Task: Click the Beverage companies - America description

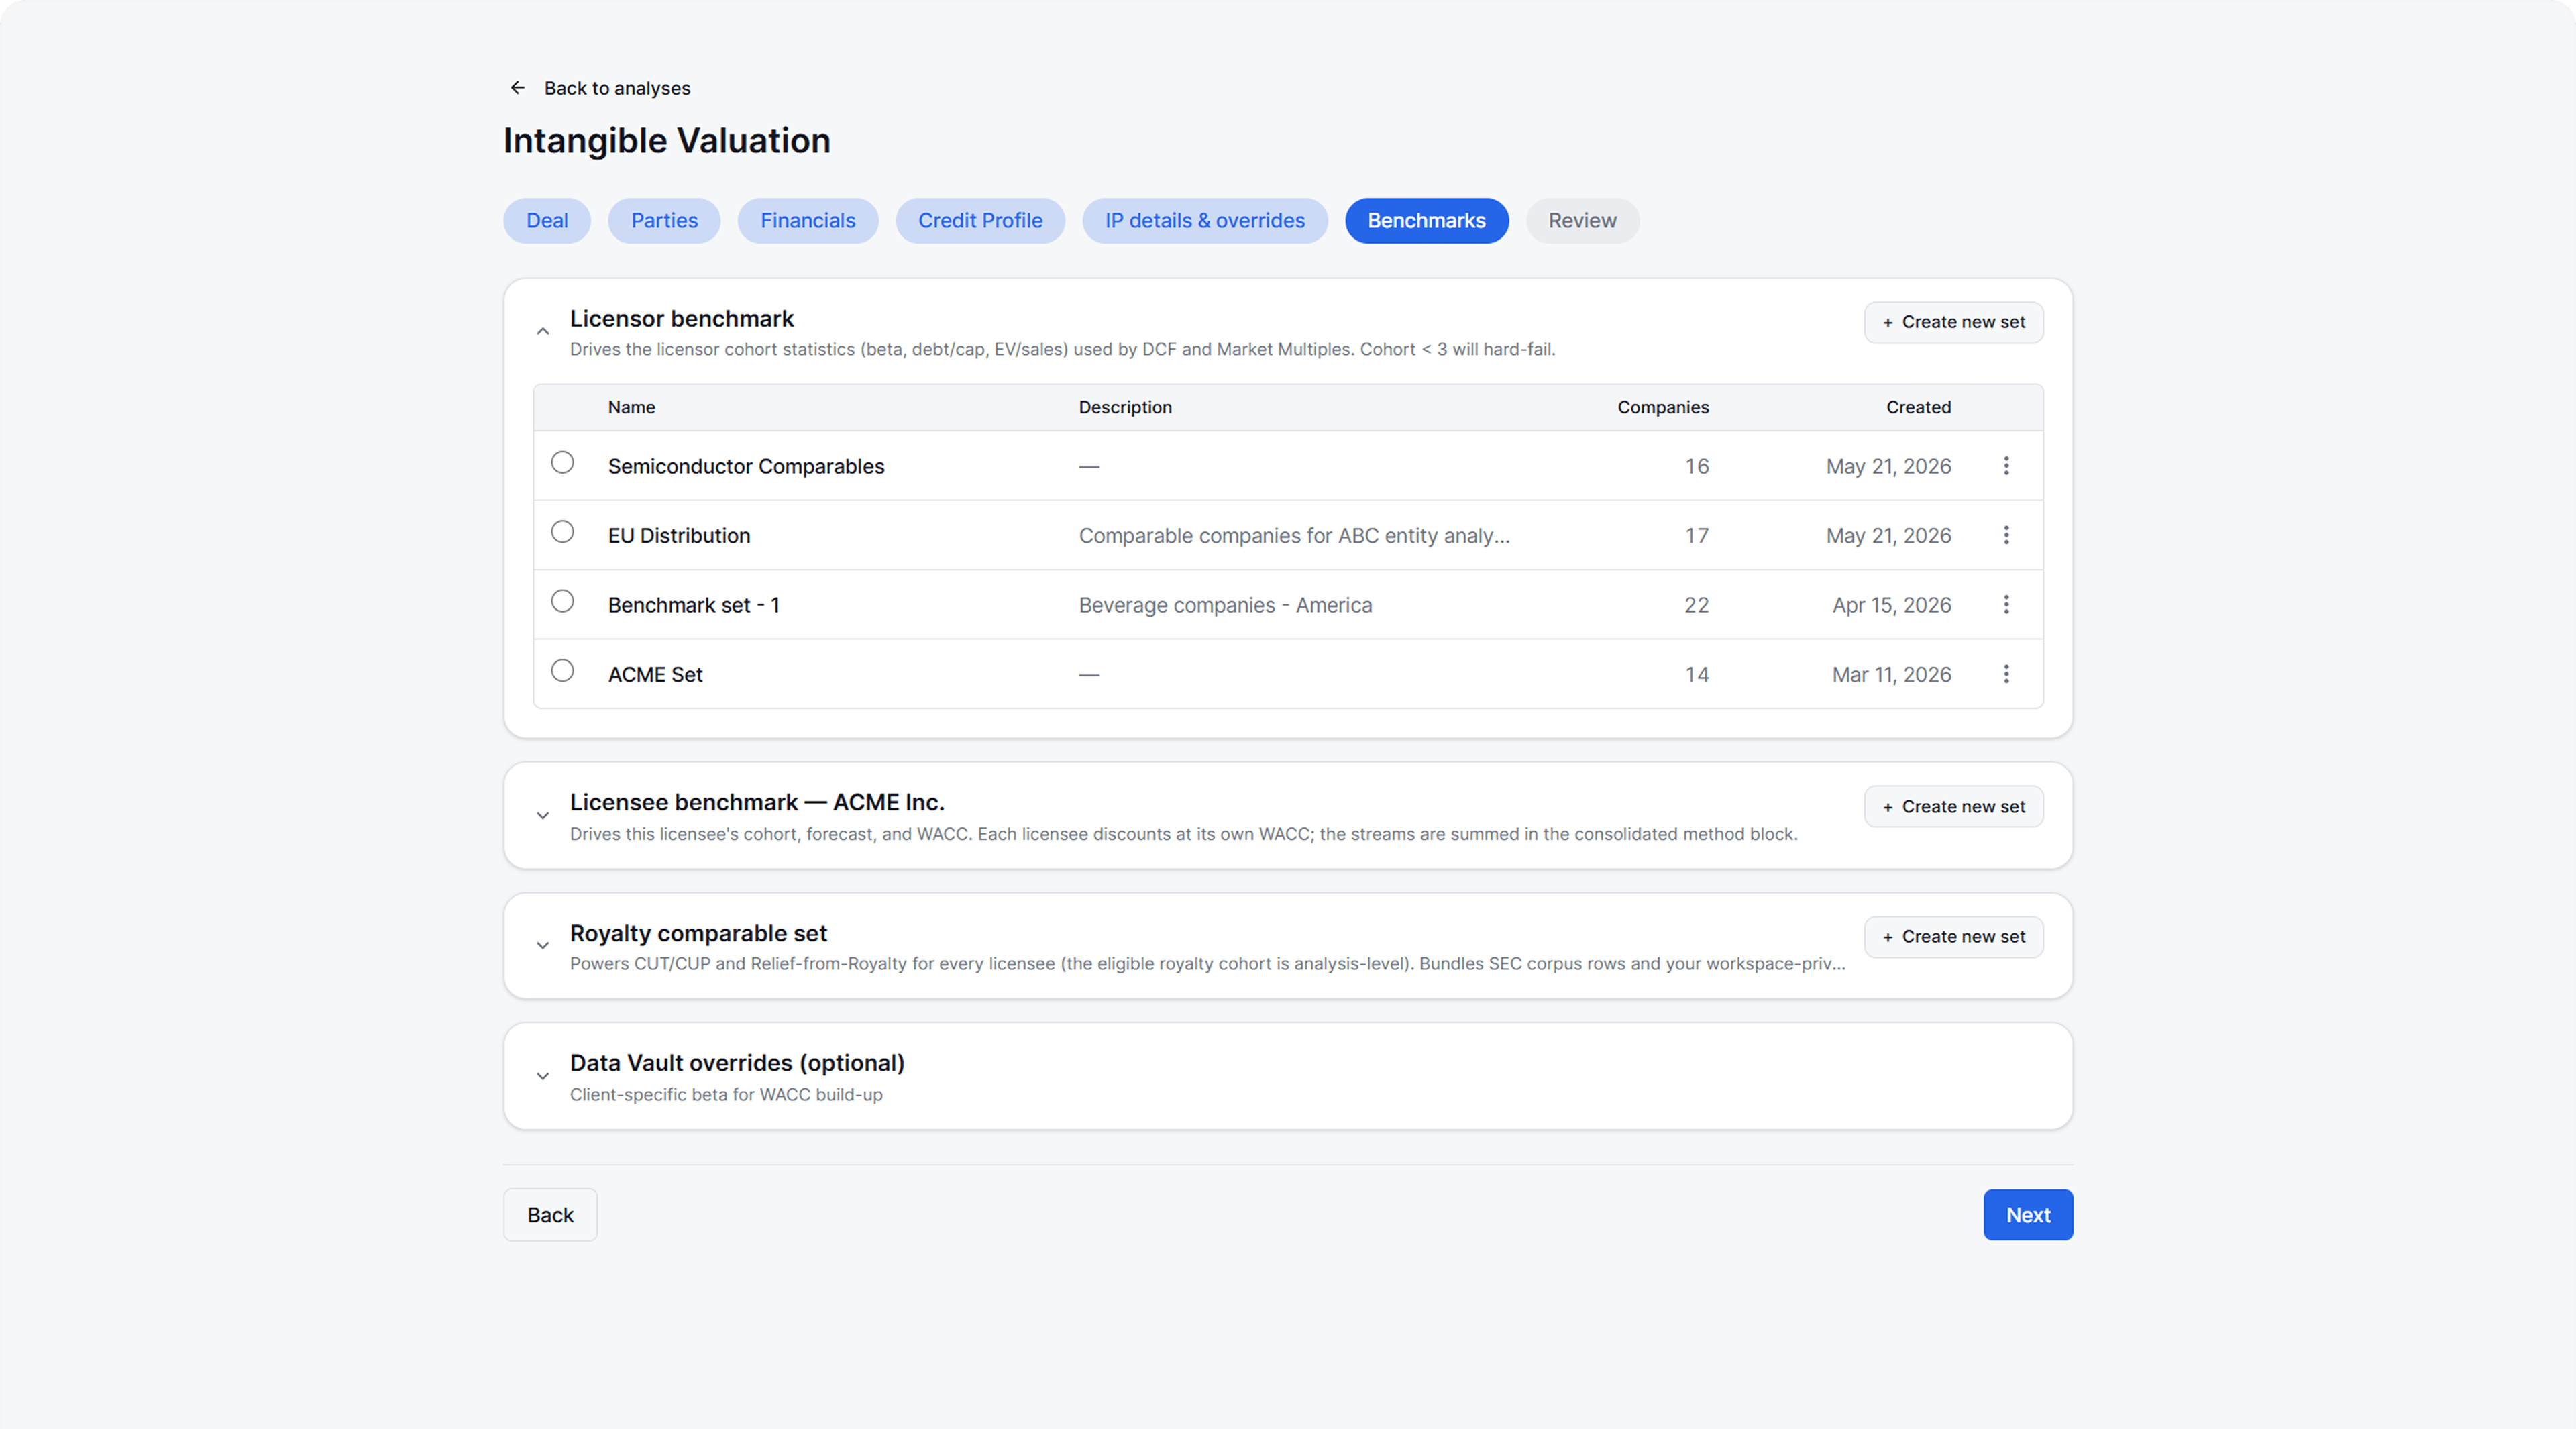Action: pyautogui.click(x=1225, y=606)
